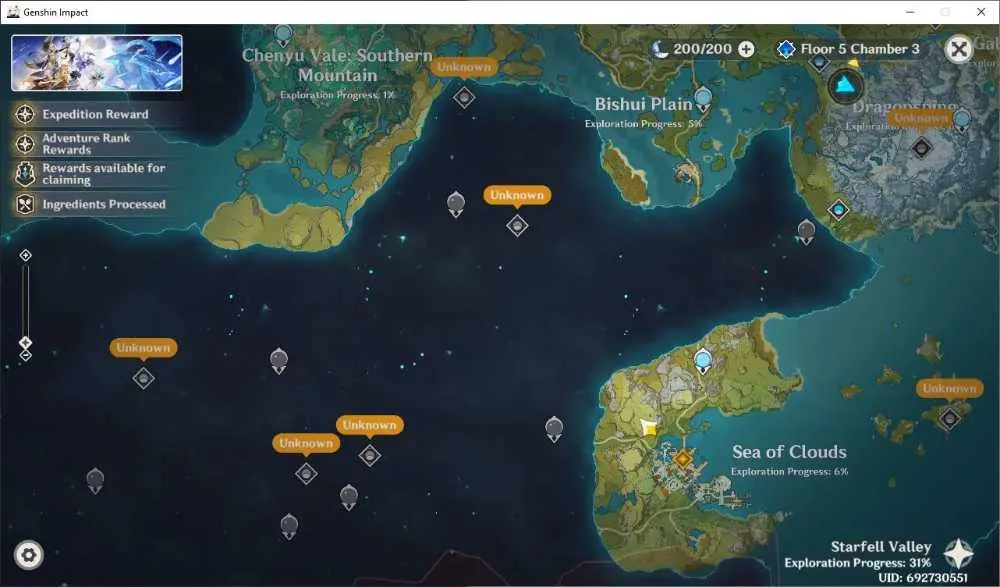Viewport: 1000px width, 587px height.
Task: Click the yellow player arrow marker
Action: [649, 428]
